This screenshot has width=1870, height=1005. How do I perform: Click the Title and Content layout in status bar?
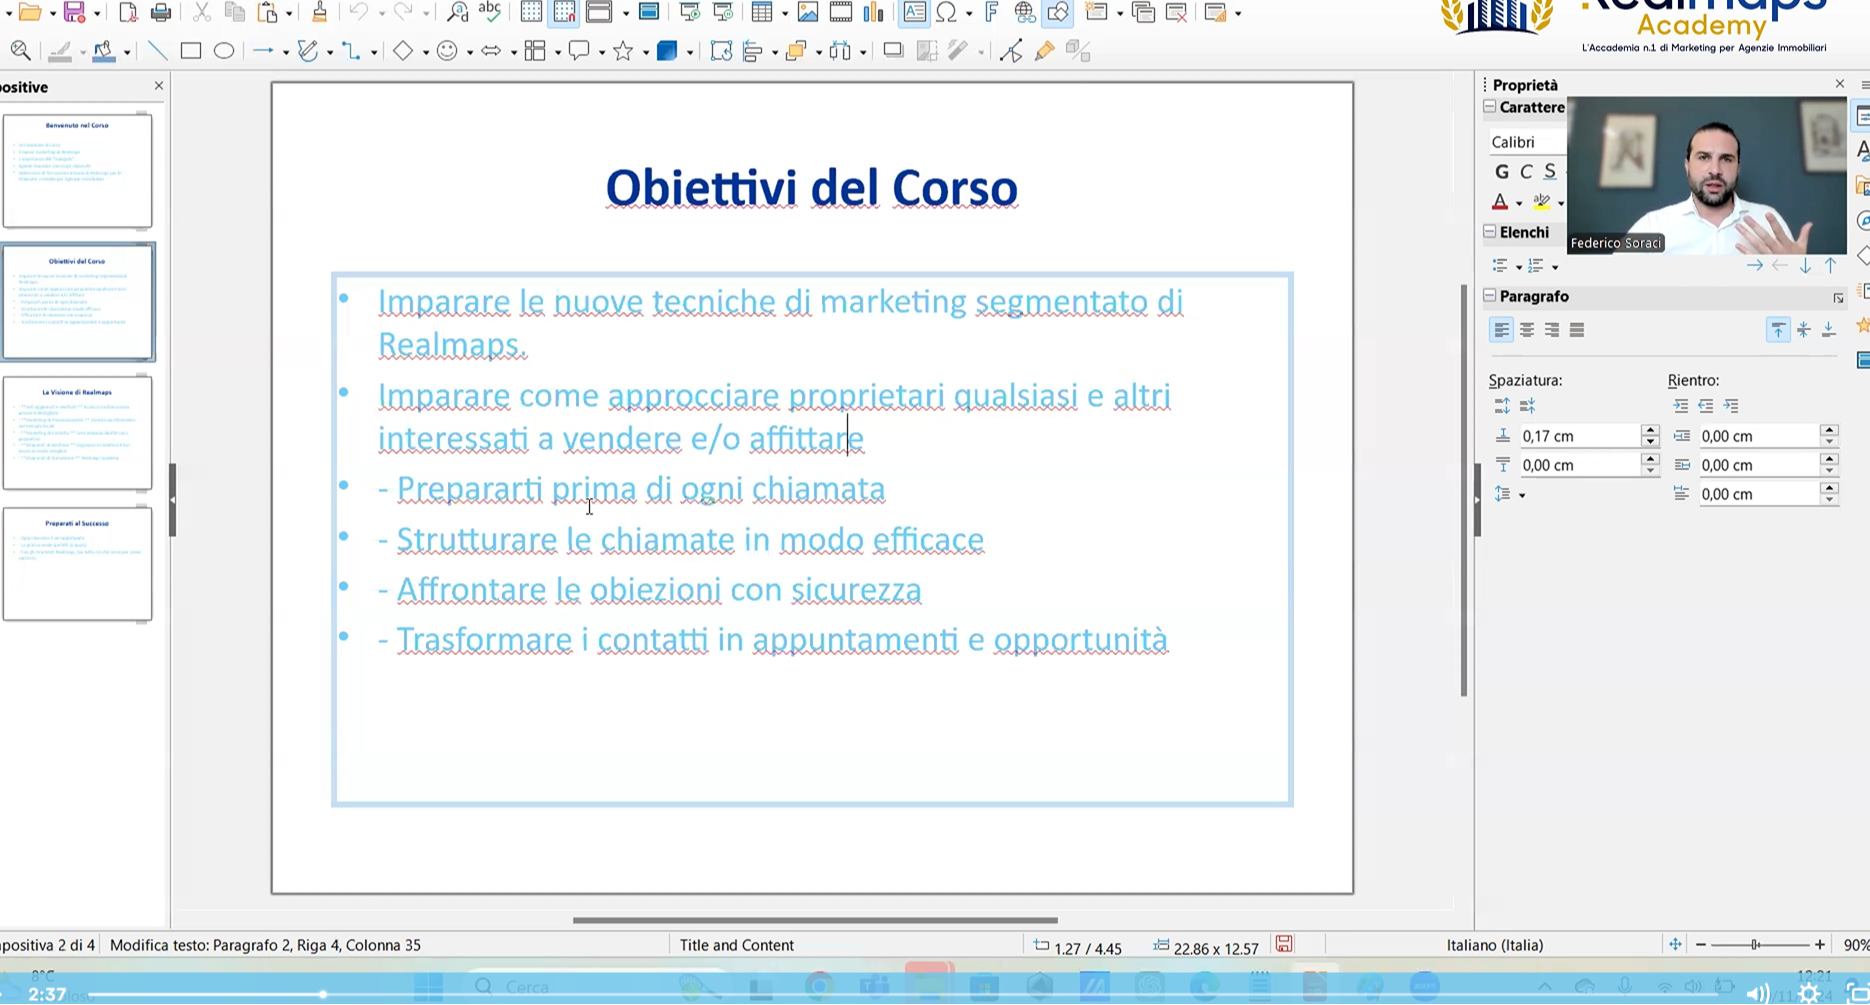(737, 945)
